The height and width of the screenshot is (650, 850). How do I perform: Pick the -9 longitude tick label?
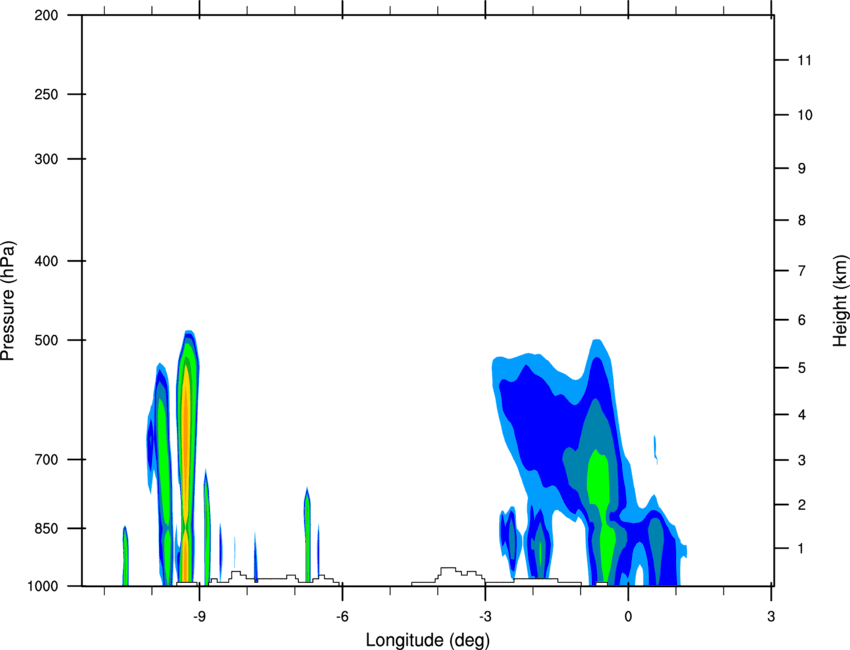pos(199,616)
